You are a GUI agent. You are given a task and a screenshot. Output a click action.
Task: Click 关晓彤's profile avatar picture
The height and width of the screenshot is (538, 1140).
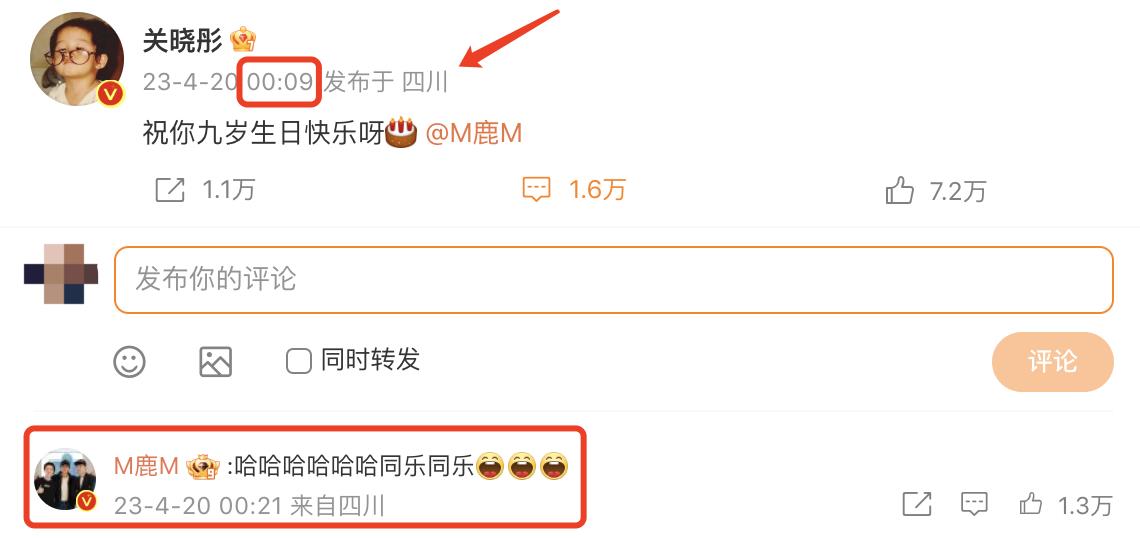(77, 59)
